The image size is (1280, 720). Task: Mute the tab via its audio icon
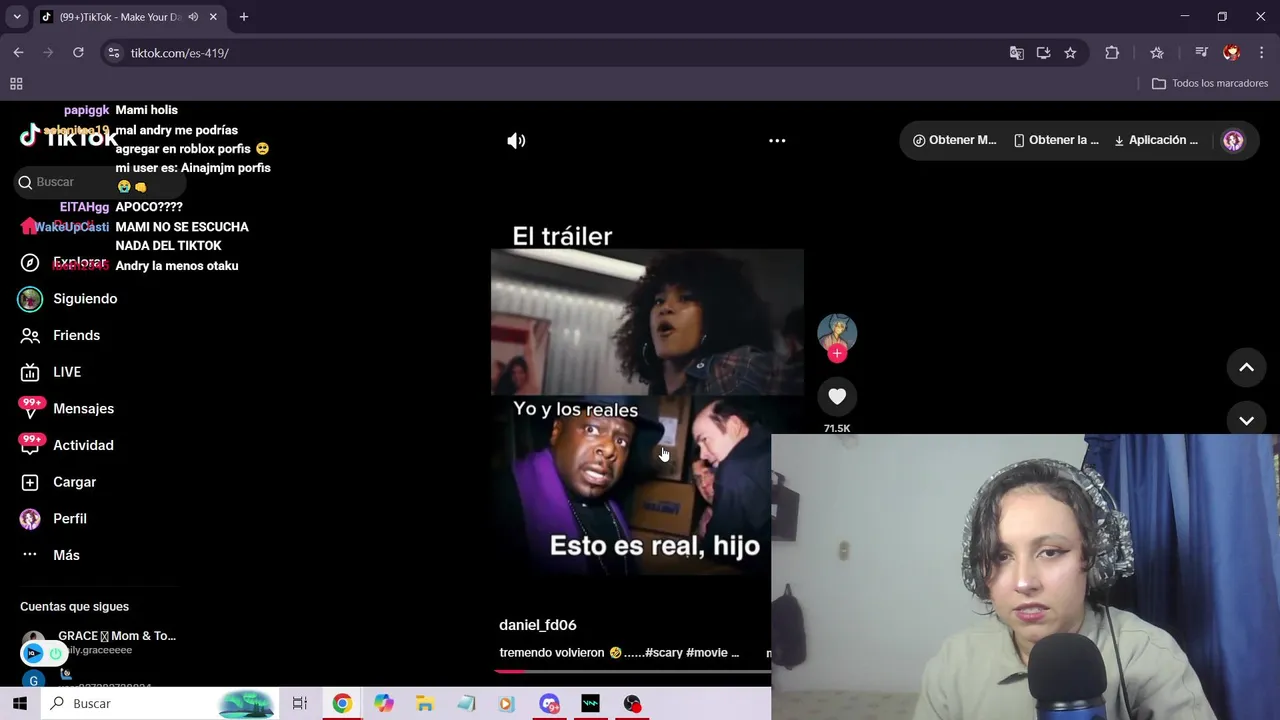[193, 17]
